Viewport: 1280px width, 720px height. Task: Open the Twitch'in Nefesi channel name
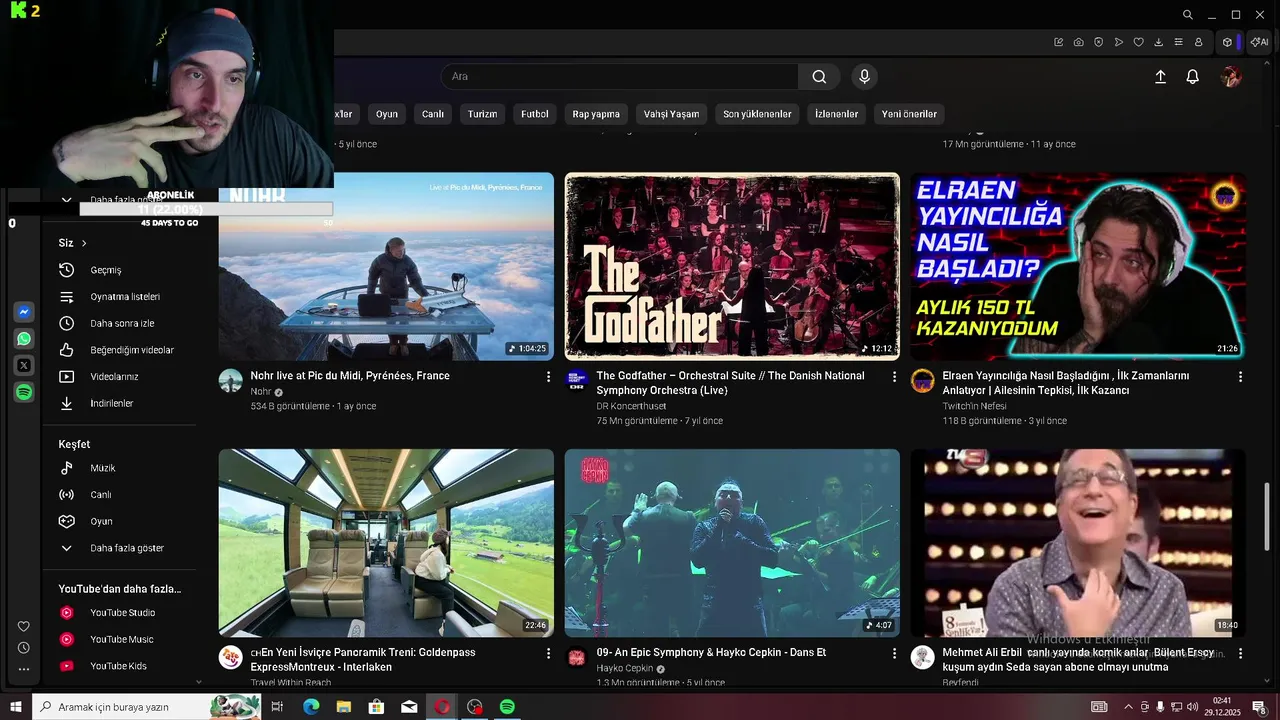pos(974,406)
